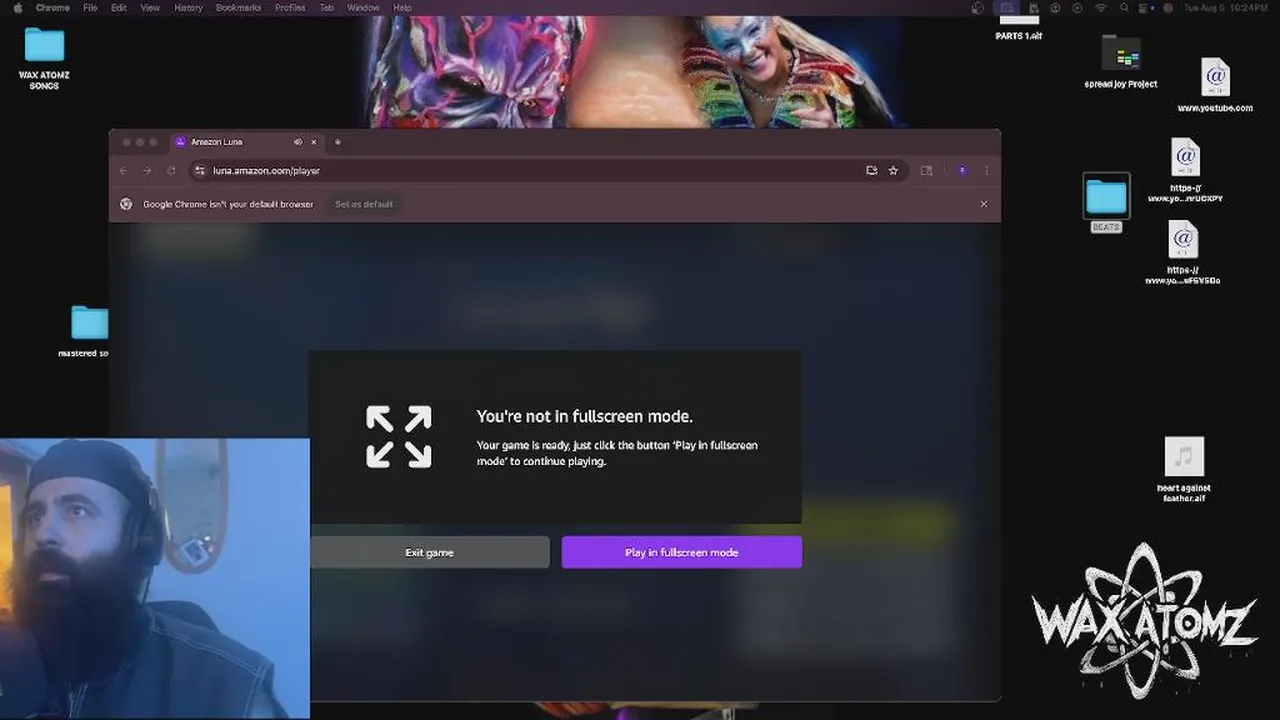Click the date and time in the menu bar
The image size is (1280, 720).
1226,7
